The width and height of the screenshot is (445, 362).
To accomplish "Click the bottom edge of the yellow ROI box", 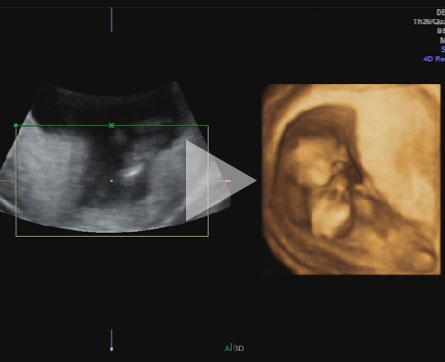I will [112, 236].
